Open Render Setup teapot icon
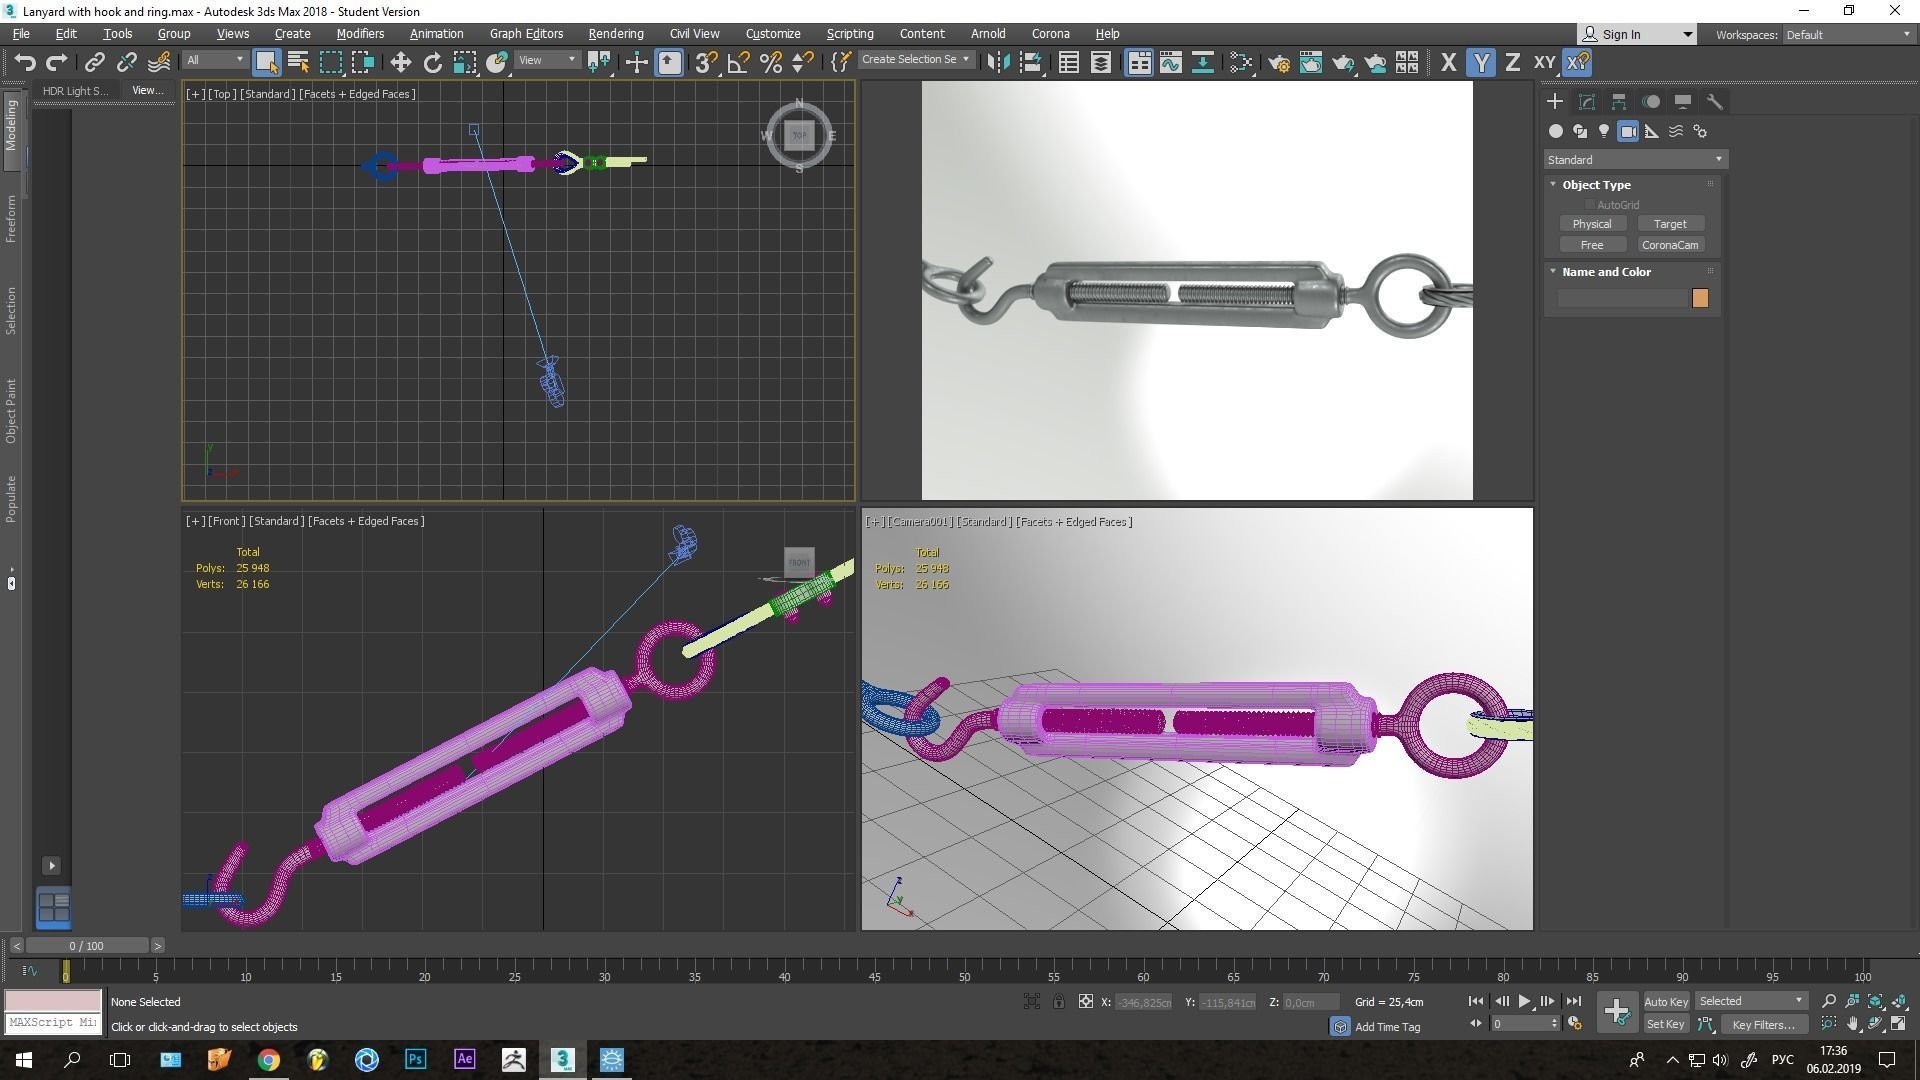This screenshot has width=1920, height=1080. [x=1278, y=63]
